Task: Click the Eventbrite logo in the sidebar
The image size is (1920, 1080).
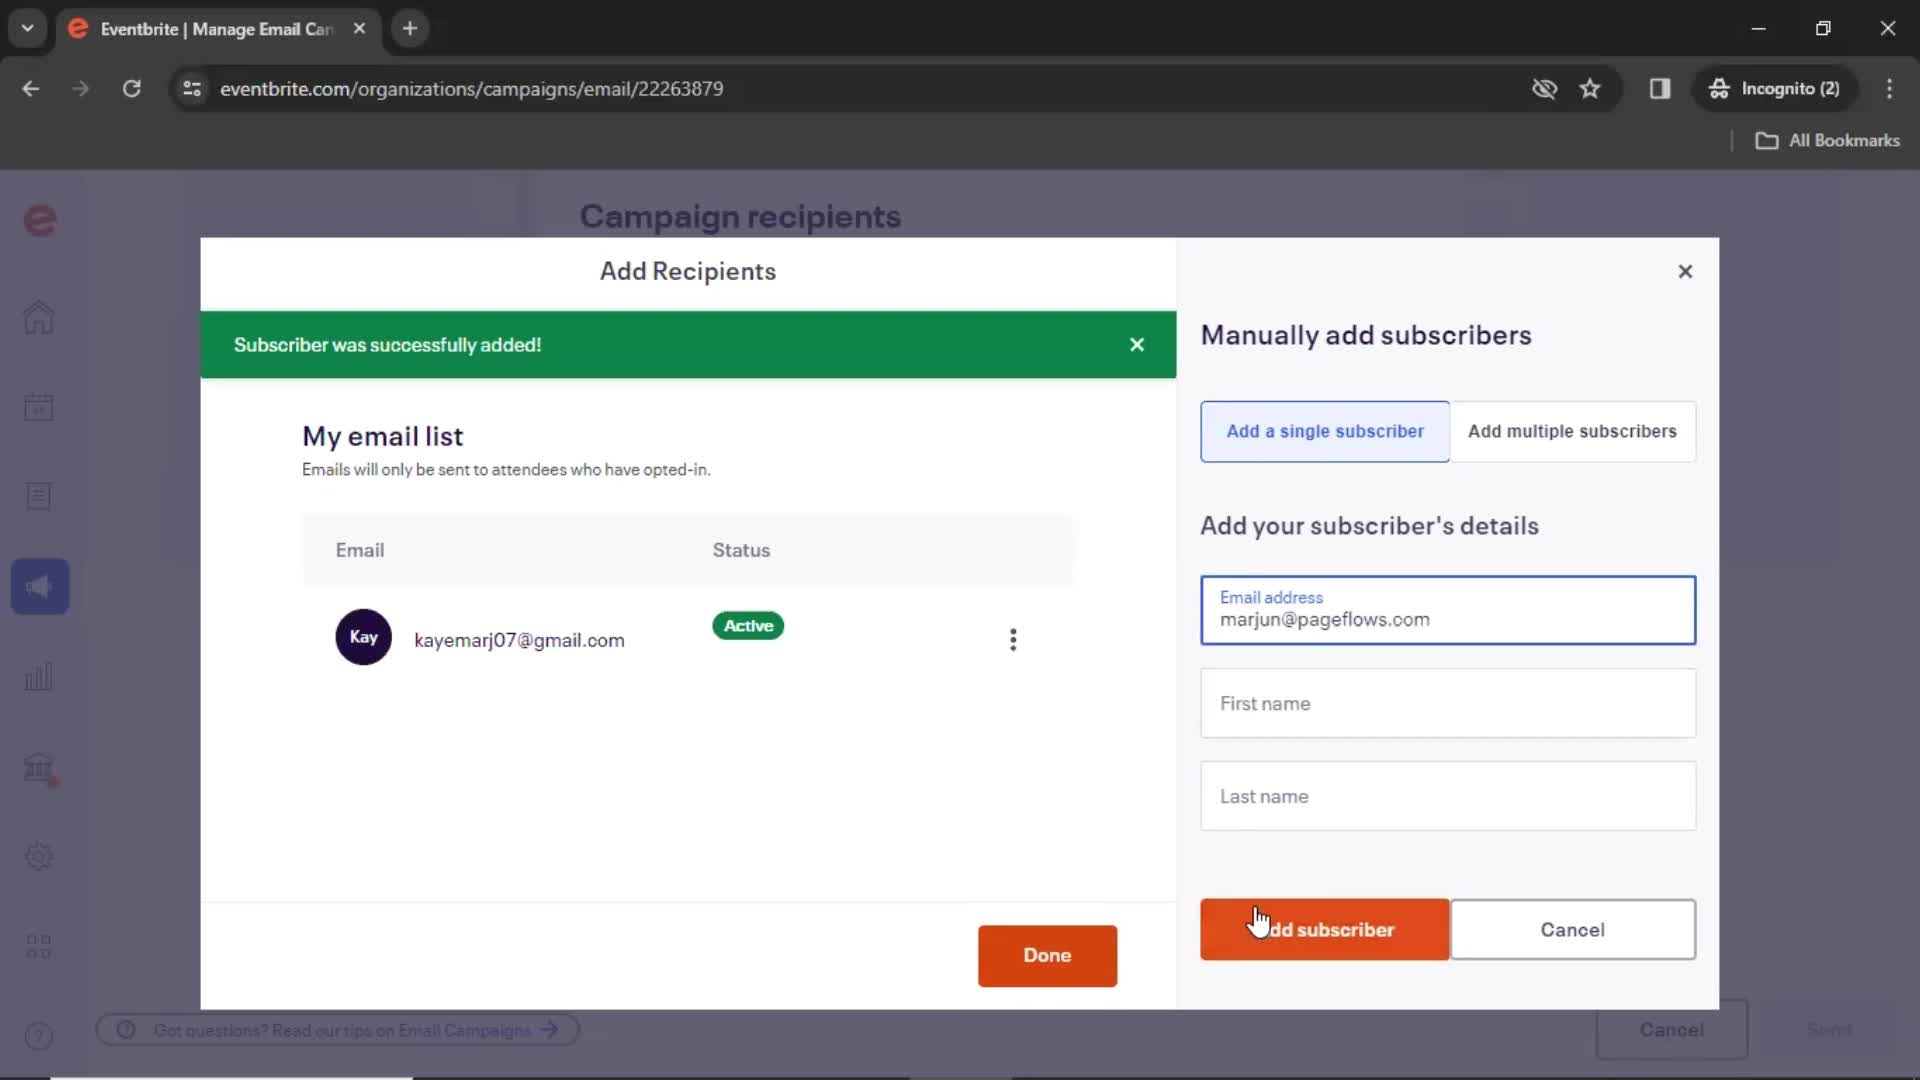Action: (40, 220)
